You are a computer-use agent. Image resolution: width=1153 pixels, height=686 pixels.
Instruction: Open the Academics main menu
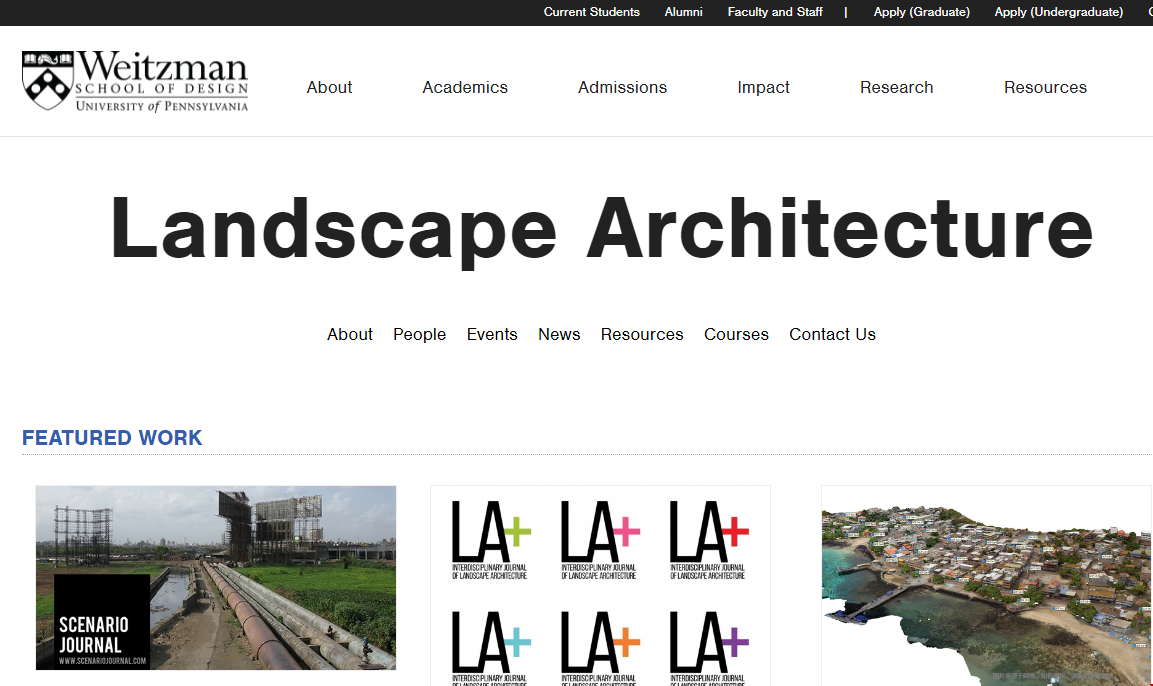465,87
